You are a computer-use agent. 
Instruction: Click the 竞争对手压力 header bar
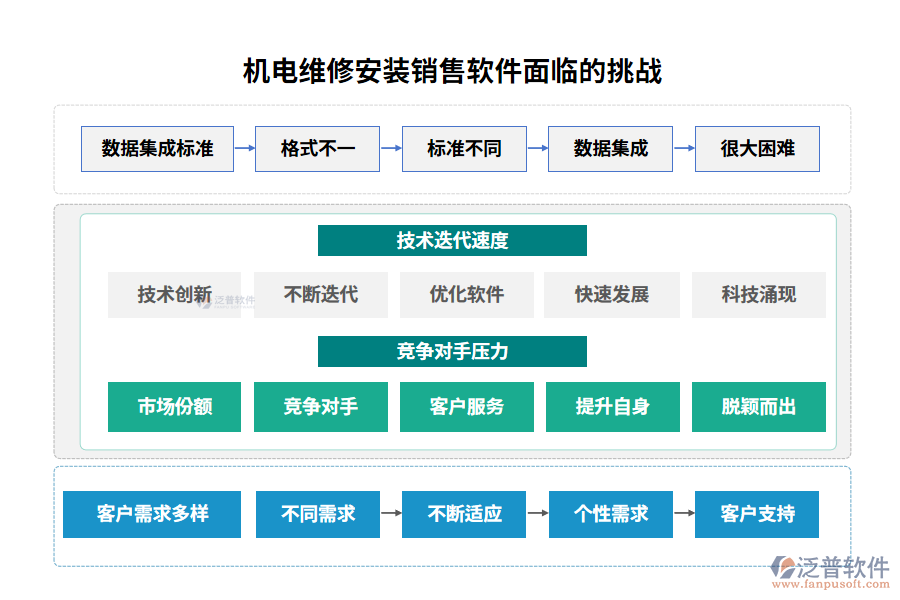coord(452,351)
